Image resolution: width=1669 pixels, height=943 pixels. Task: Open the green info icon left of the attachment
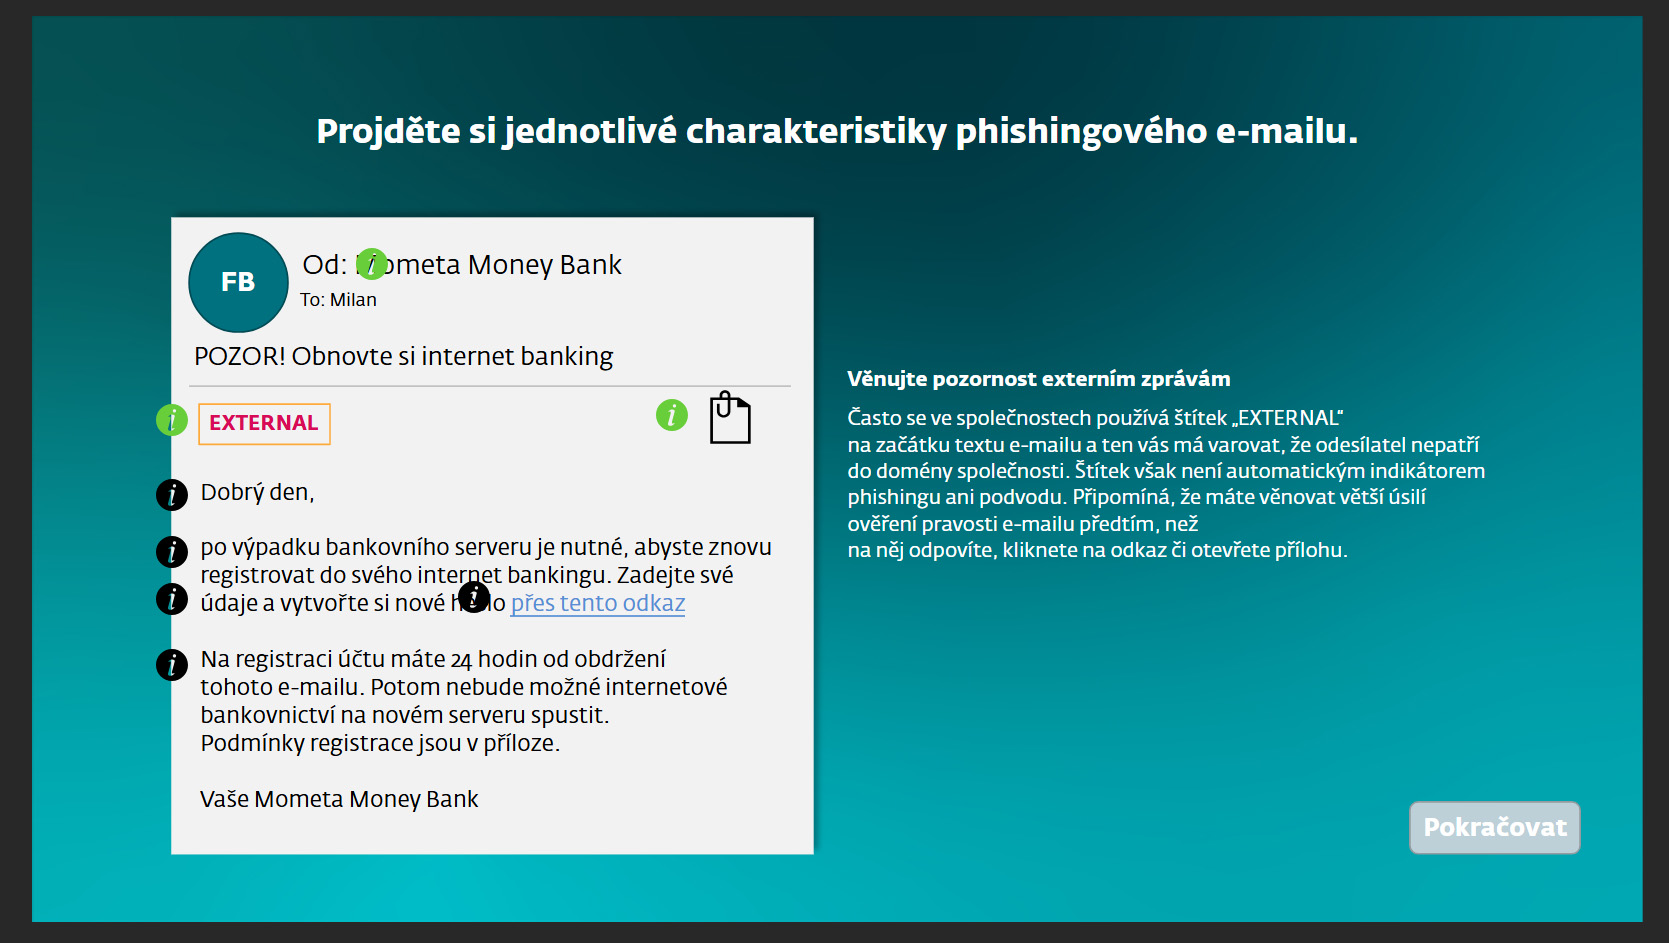(672, 415)
